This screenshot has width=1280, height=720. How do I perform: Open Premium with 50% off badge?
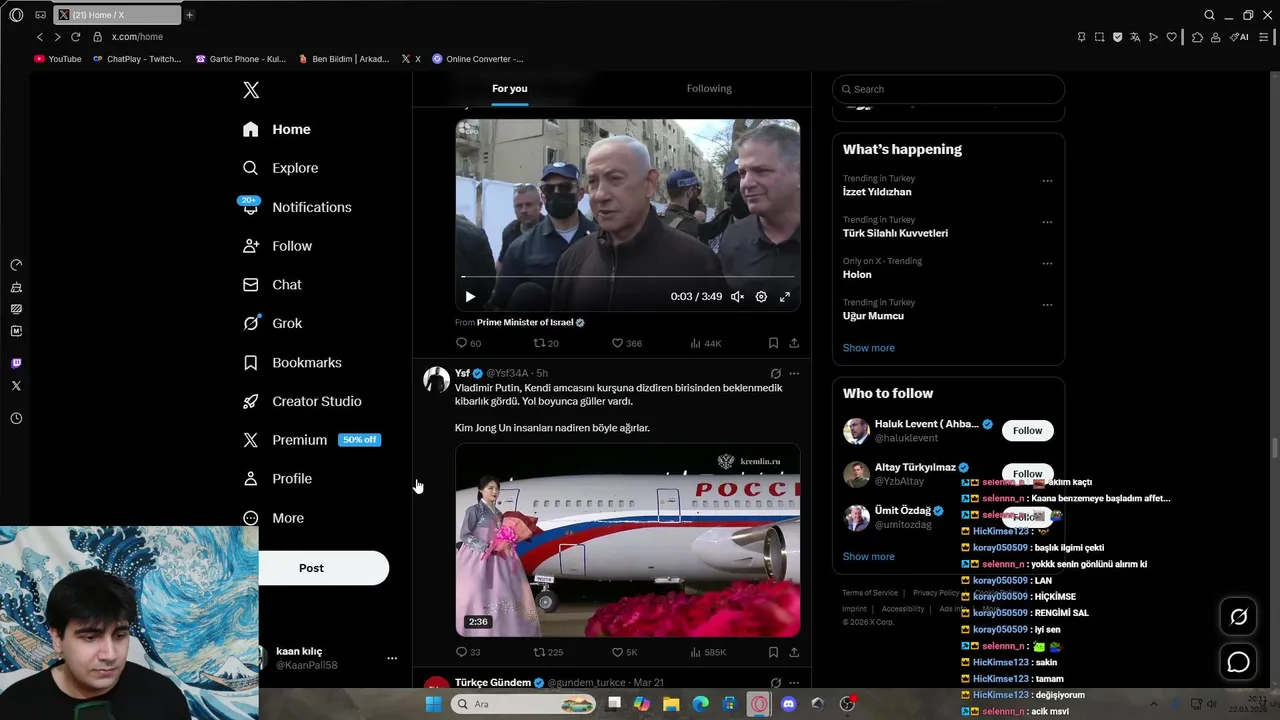(x=311, y=440)
